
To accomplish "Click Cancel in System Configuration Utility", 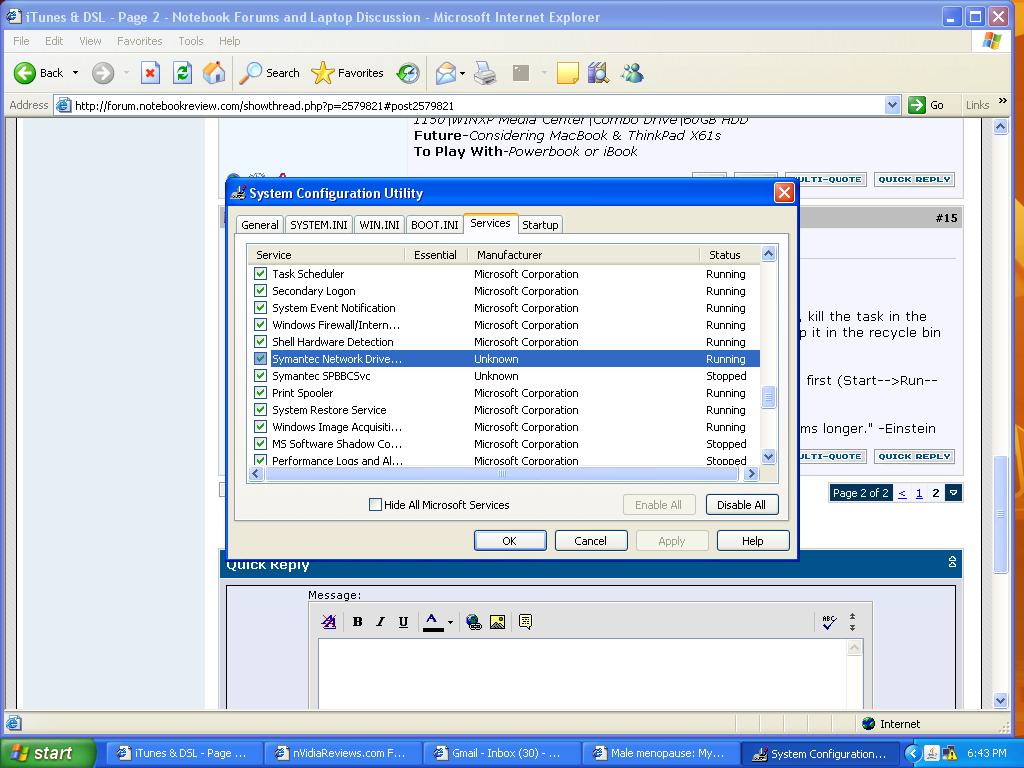I will [x=590, y=541].
